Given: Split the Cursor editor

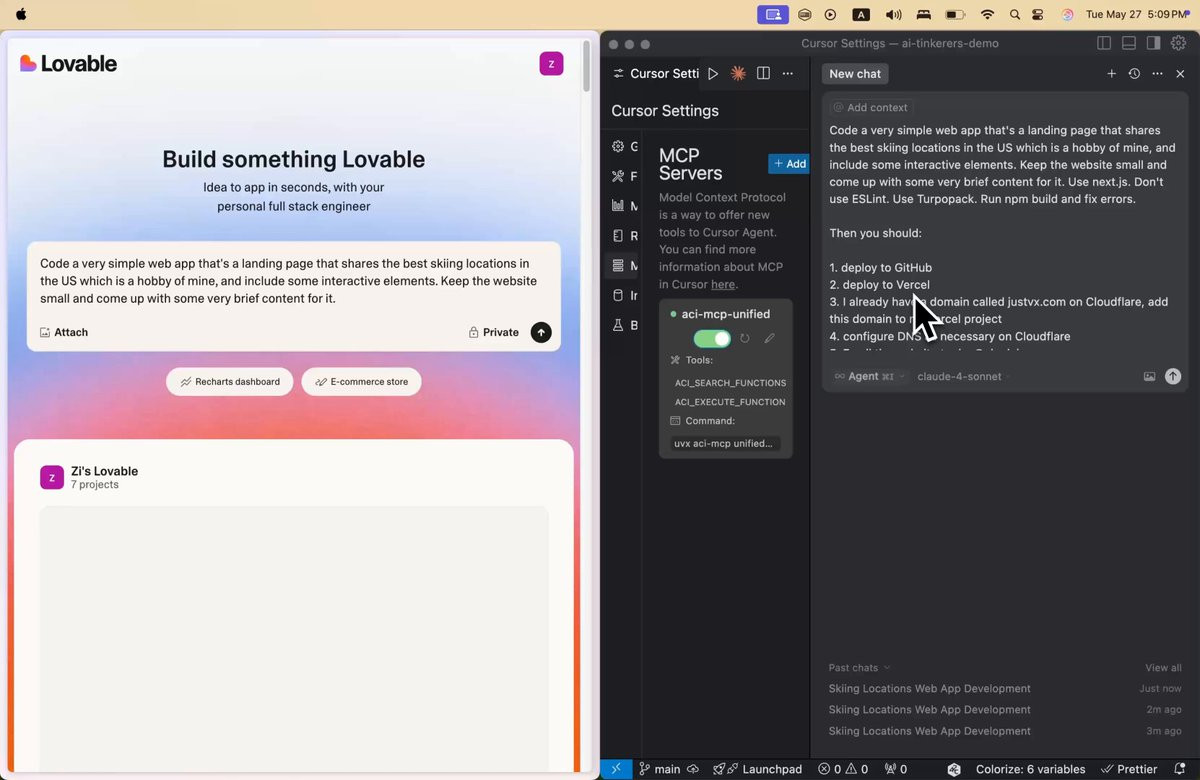Looking at the screenshot, I should [763, 74].
